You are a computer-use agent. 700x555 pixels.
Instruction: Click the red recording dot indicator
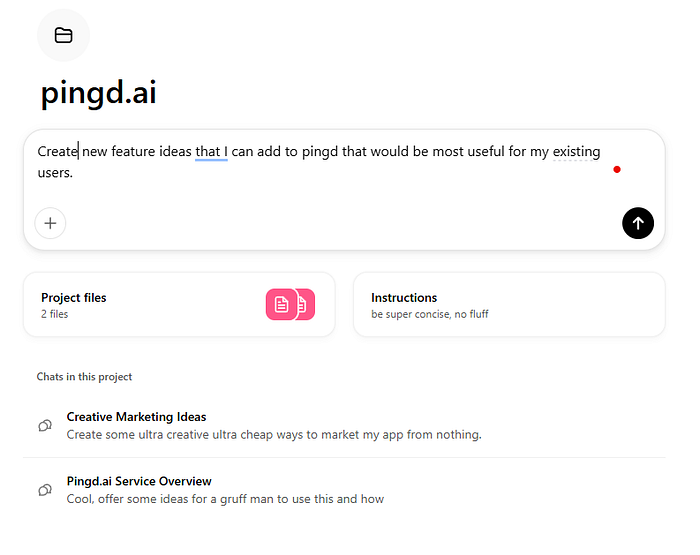[x=617, y=169]
